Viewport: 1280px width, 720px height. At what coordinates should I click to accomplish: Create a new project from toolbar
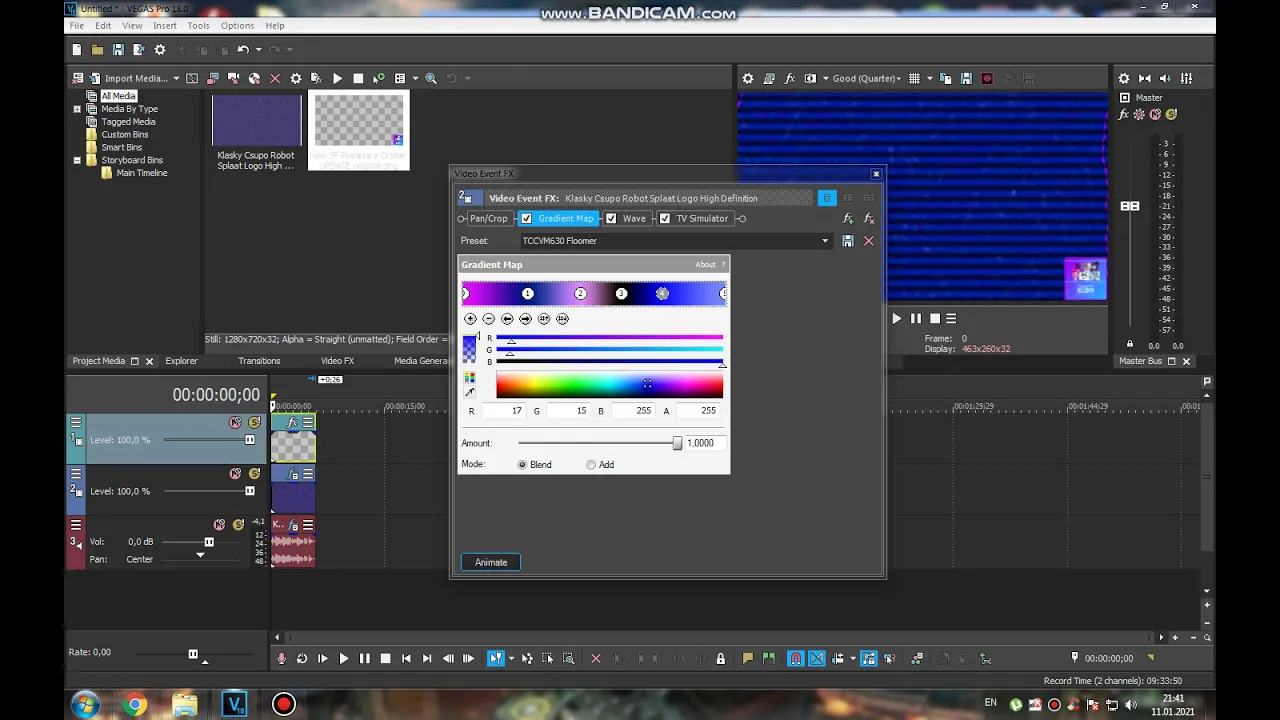pos(77,50)
